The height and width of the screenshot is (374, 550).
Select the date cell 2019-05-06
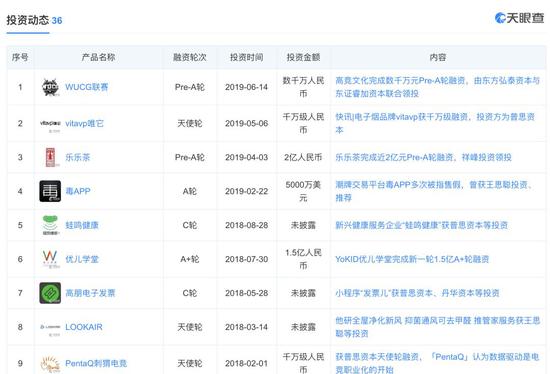pyautogui.click(x=247, y=123)
